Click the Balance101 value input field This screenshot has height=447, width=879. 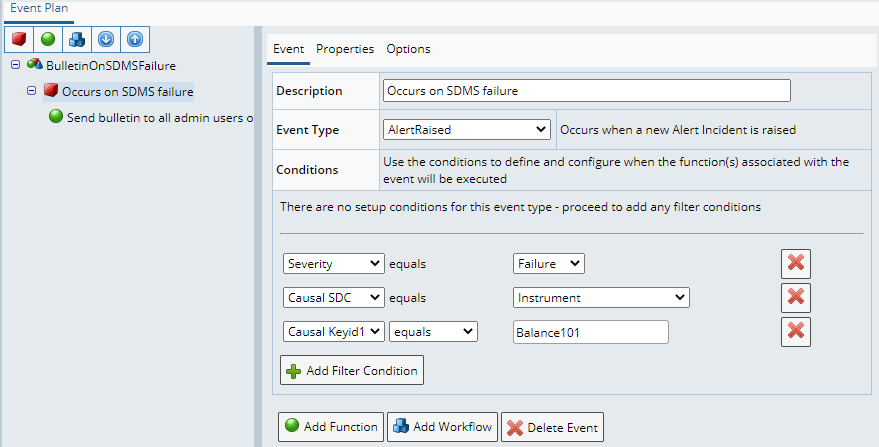tap(591, 332)
